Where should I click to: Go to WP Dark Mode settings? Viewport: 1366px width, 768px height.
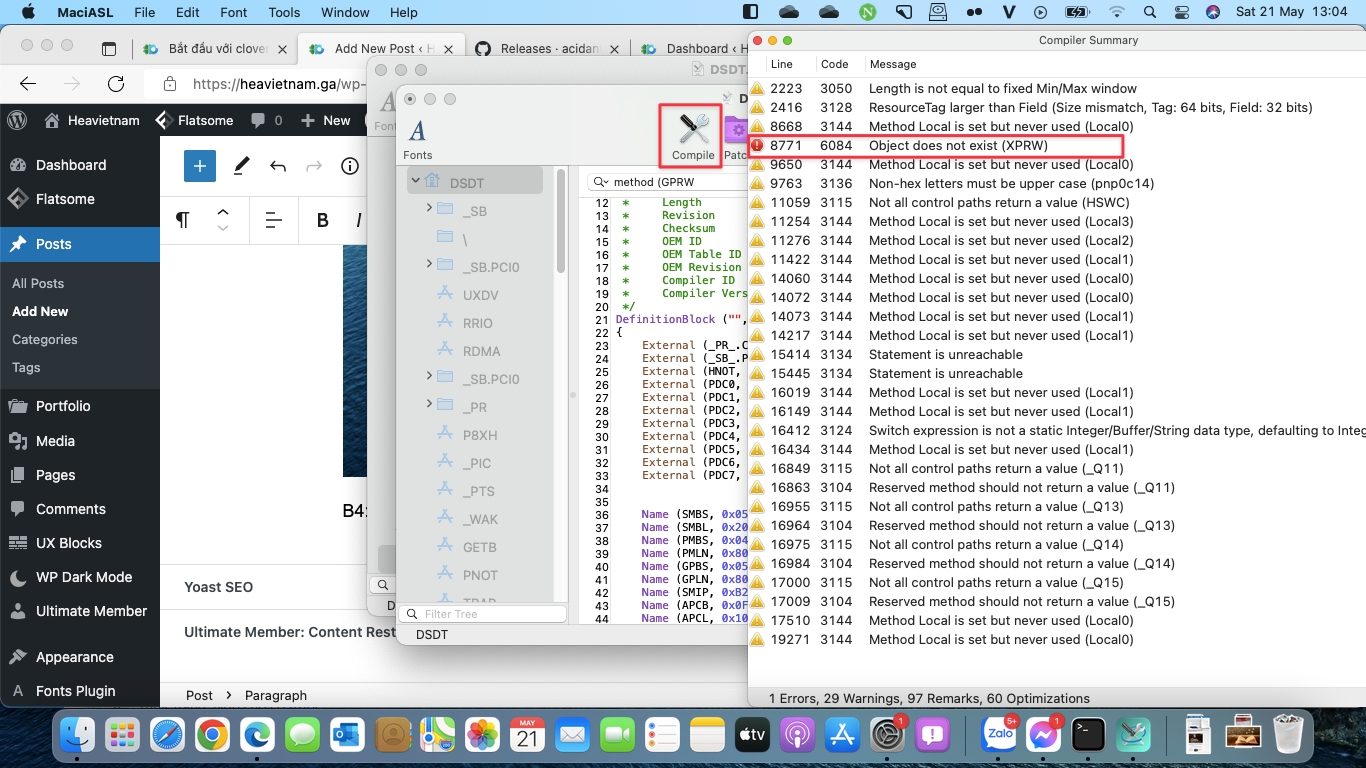click(84, 577)
